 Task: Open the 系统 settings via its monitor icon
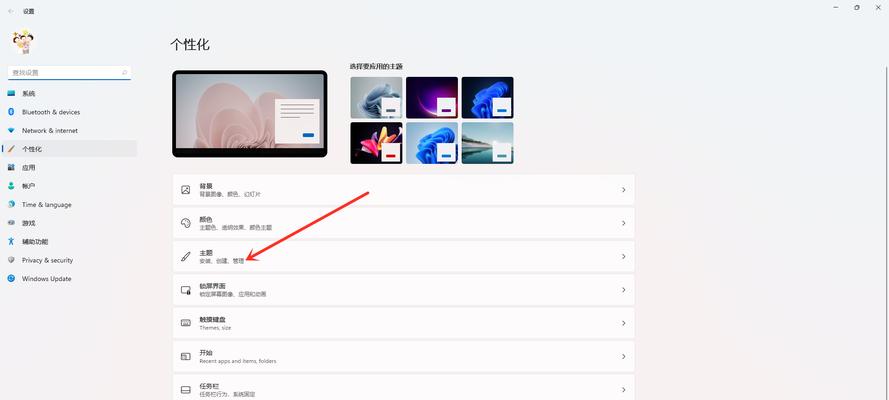click(x=11, y=93)
